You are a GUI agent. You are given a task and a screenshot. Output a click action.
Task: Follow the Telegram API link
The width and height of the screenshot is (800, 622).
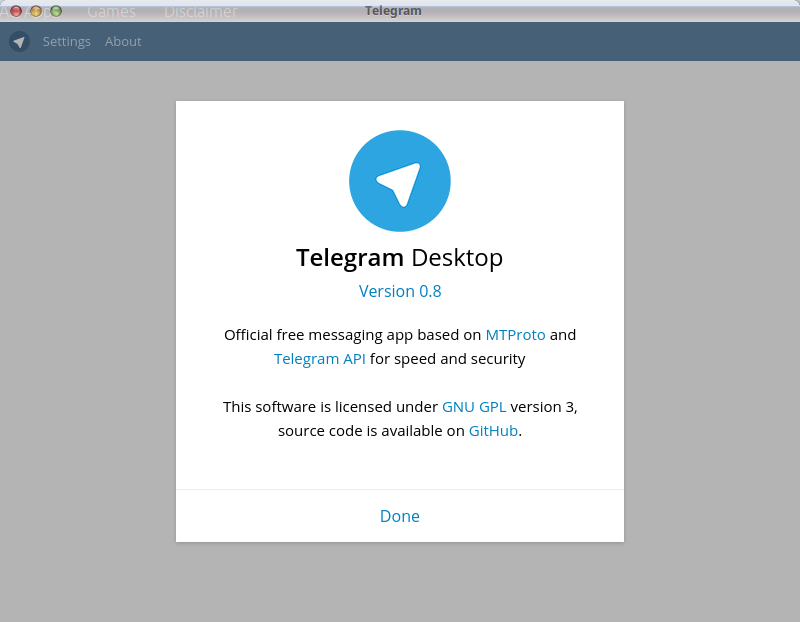pos(319,359)
